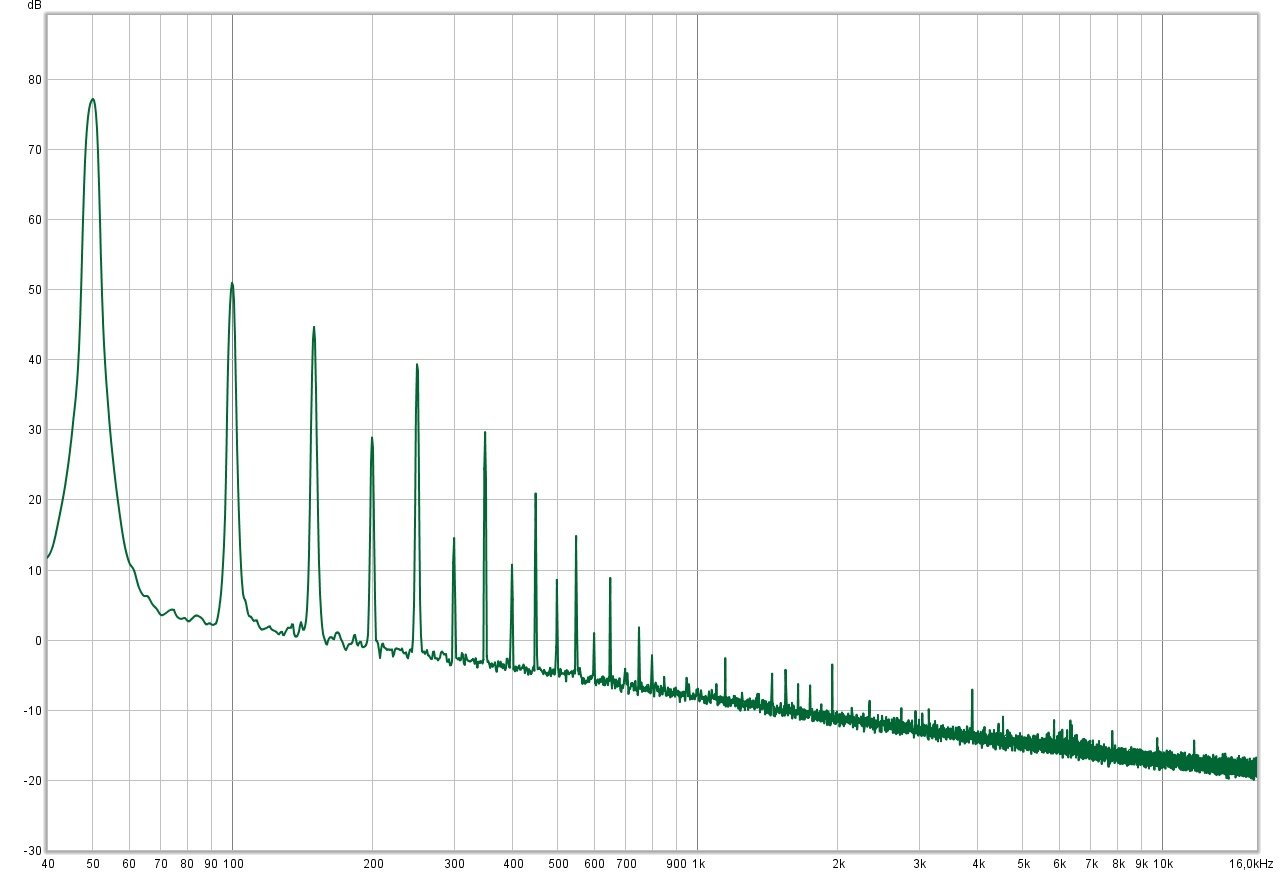The height and width of the screenshot is (873, 1280).
Task: Click the 350 Hz harmonic peak top
Action: (485, 432)
